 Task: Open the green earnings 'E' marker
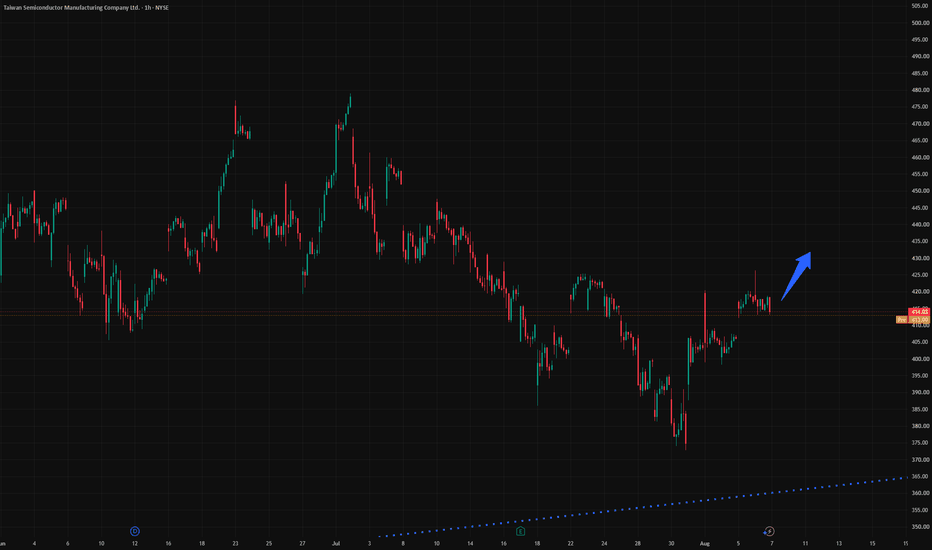pos(521,531)
